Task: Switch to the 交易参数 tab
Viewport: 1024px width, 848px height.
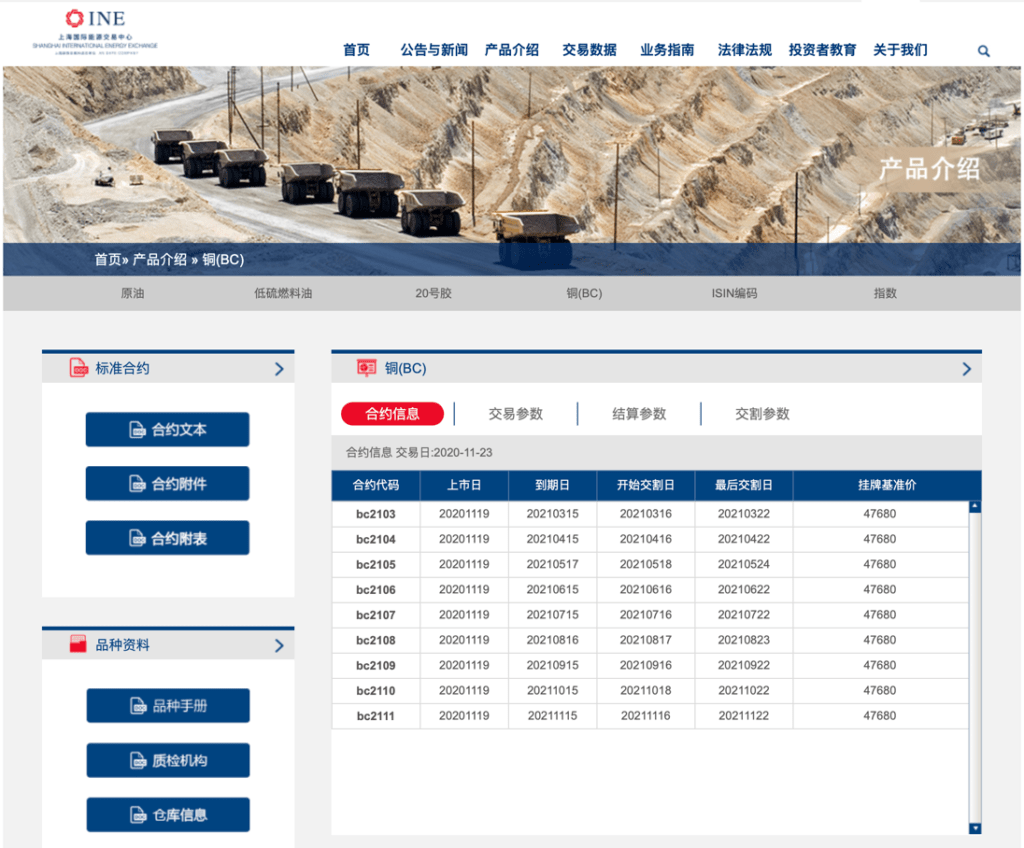Action: [x=515, y=414]
